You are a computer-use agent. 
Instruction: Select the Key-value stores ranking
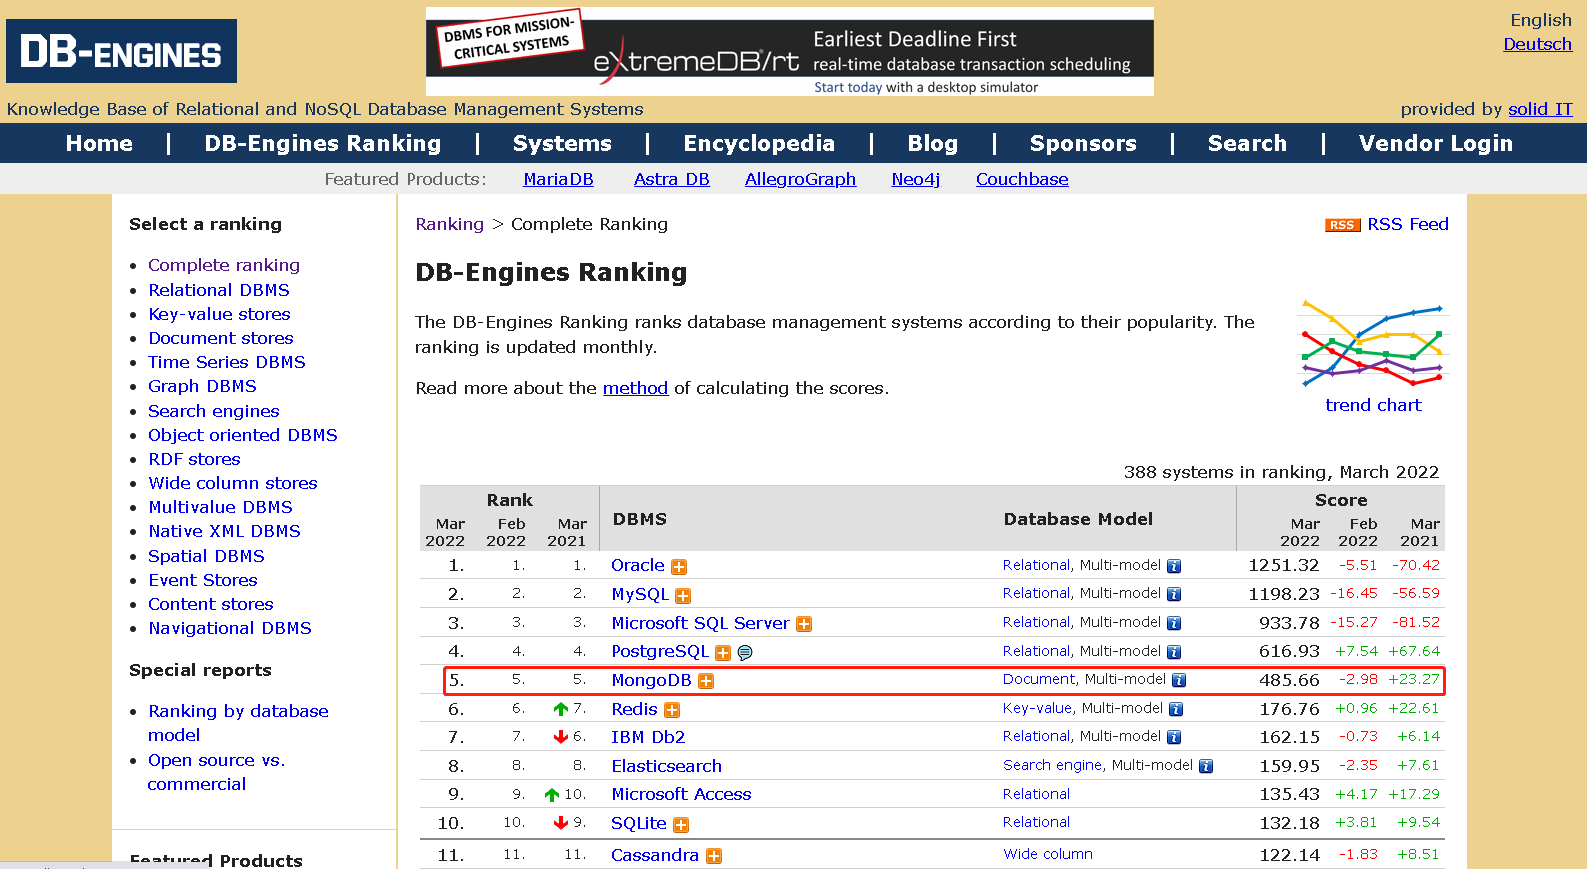(219, 314)
